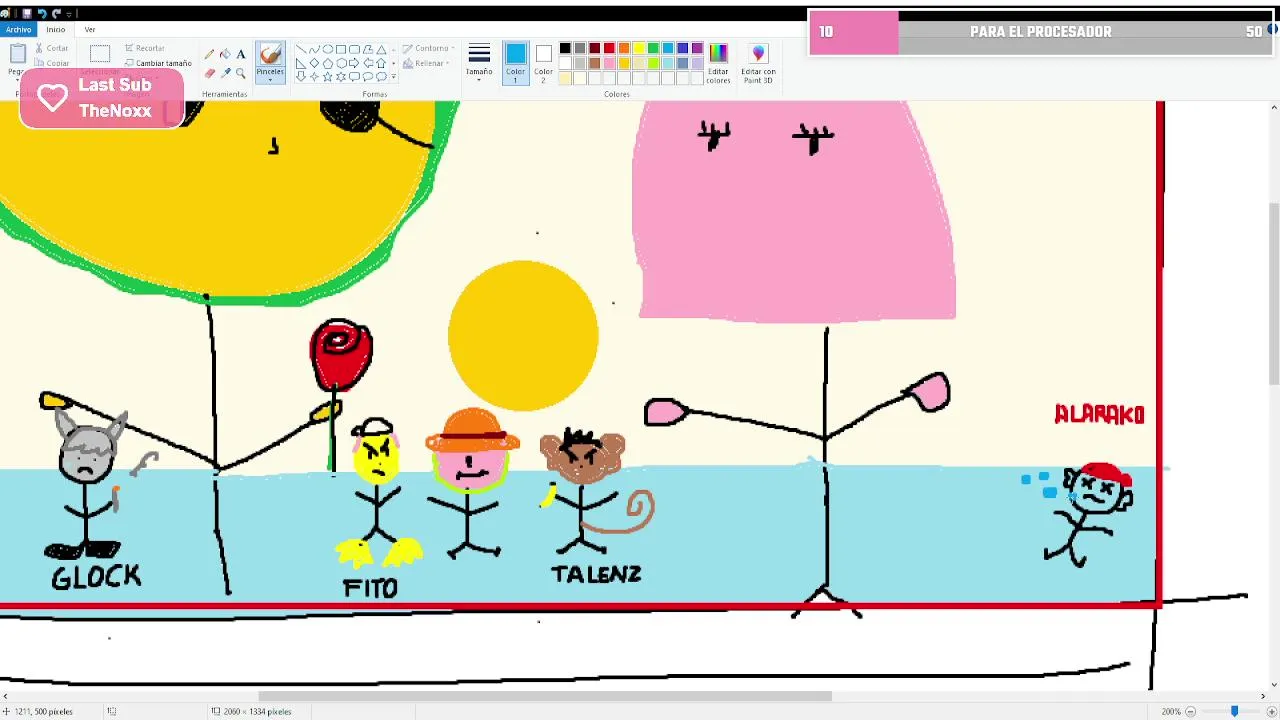Select the Magnifier tool

coord(241,73)
